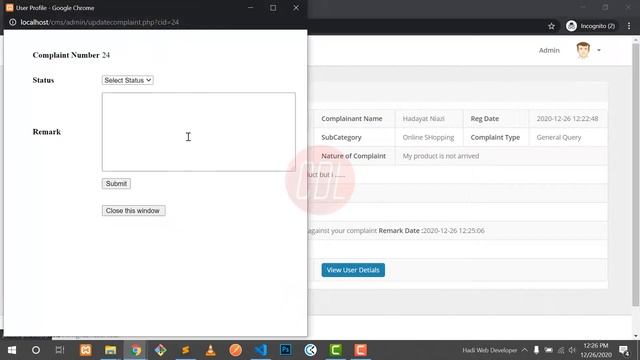This screenshot has height=360, width=640.
Task: Click the Nature of Complaint label
Action: (353, 156)
